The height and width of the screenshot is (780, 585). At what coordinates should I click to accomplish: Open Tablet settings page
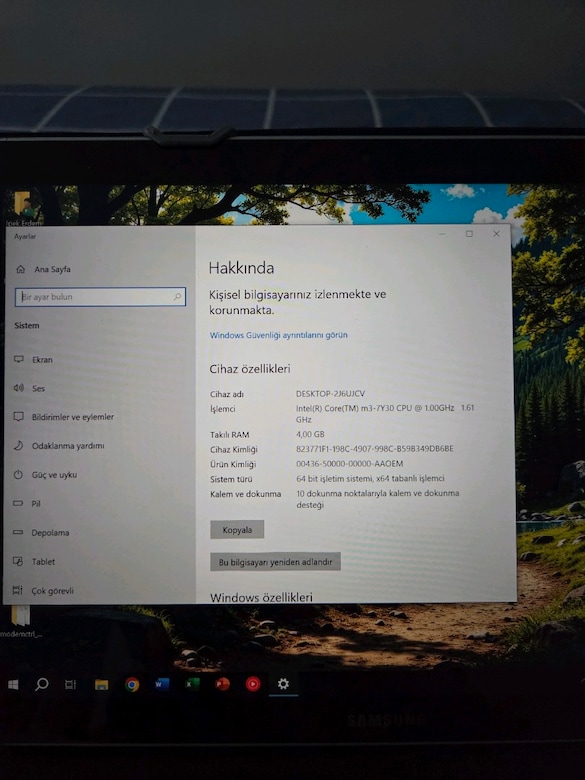[x=43, y=561]
